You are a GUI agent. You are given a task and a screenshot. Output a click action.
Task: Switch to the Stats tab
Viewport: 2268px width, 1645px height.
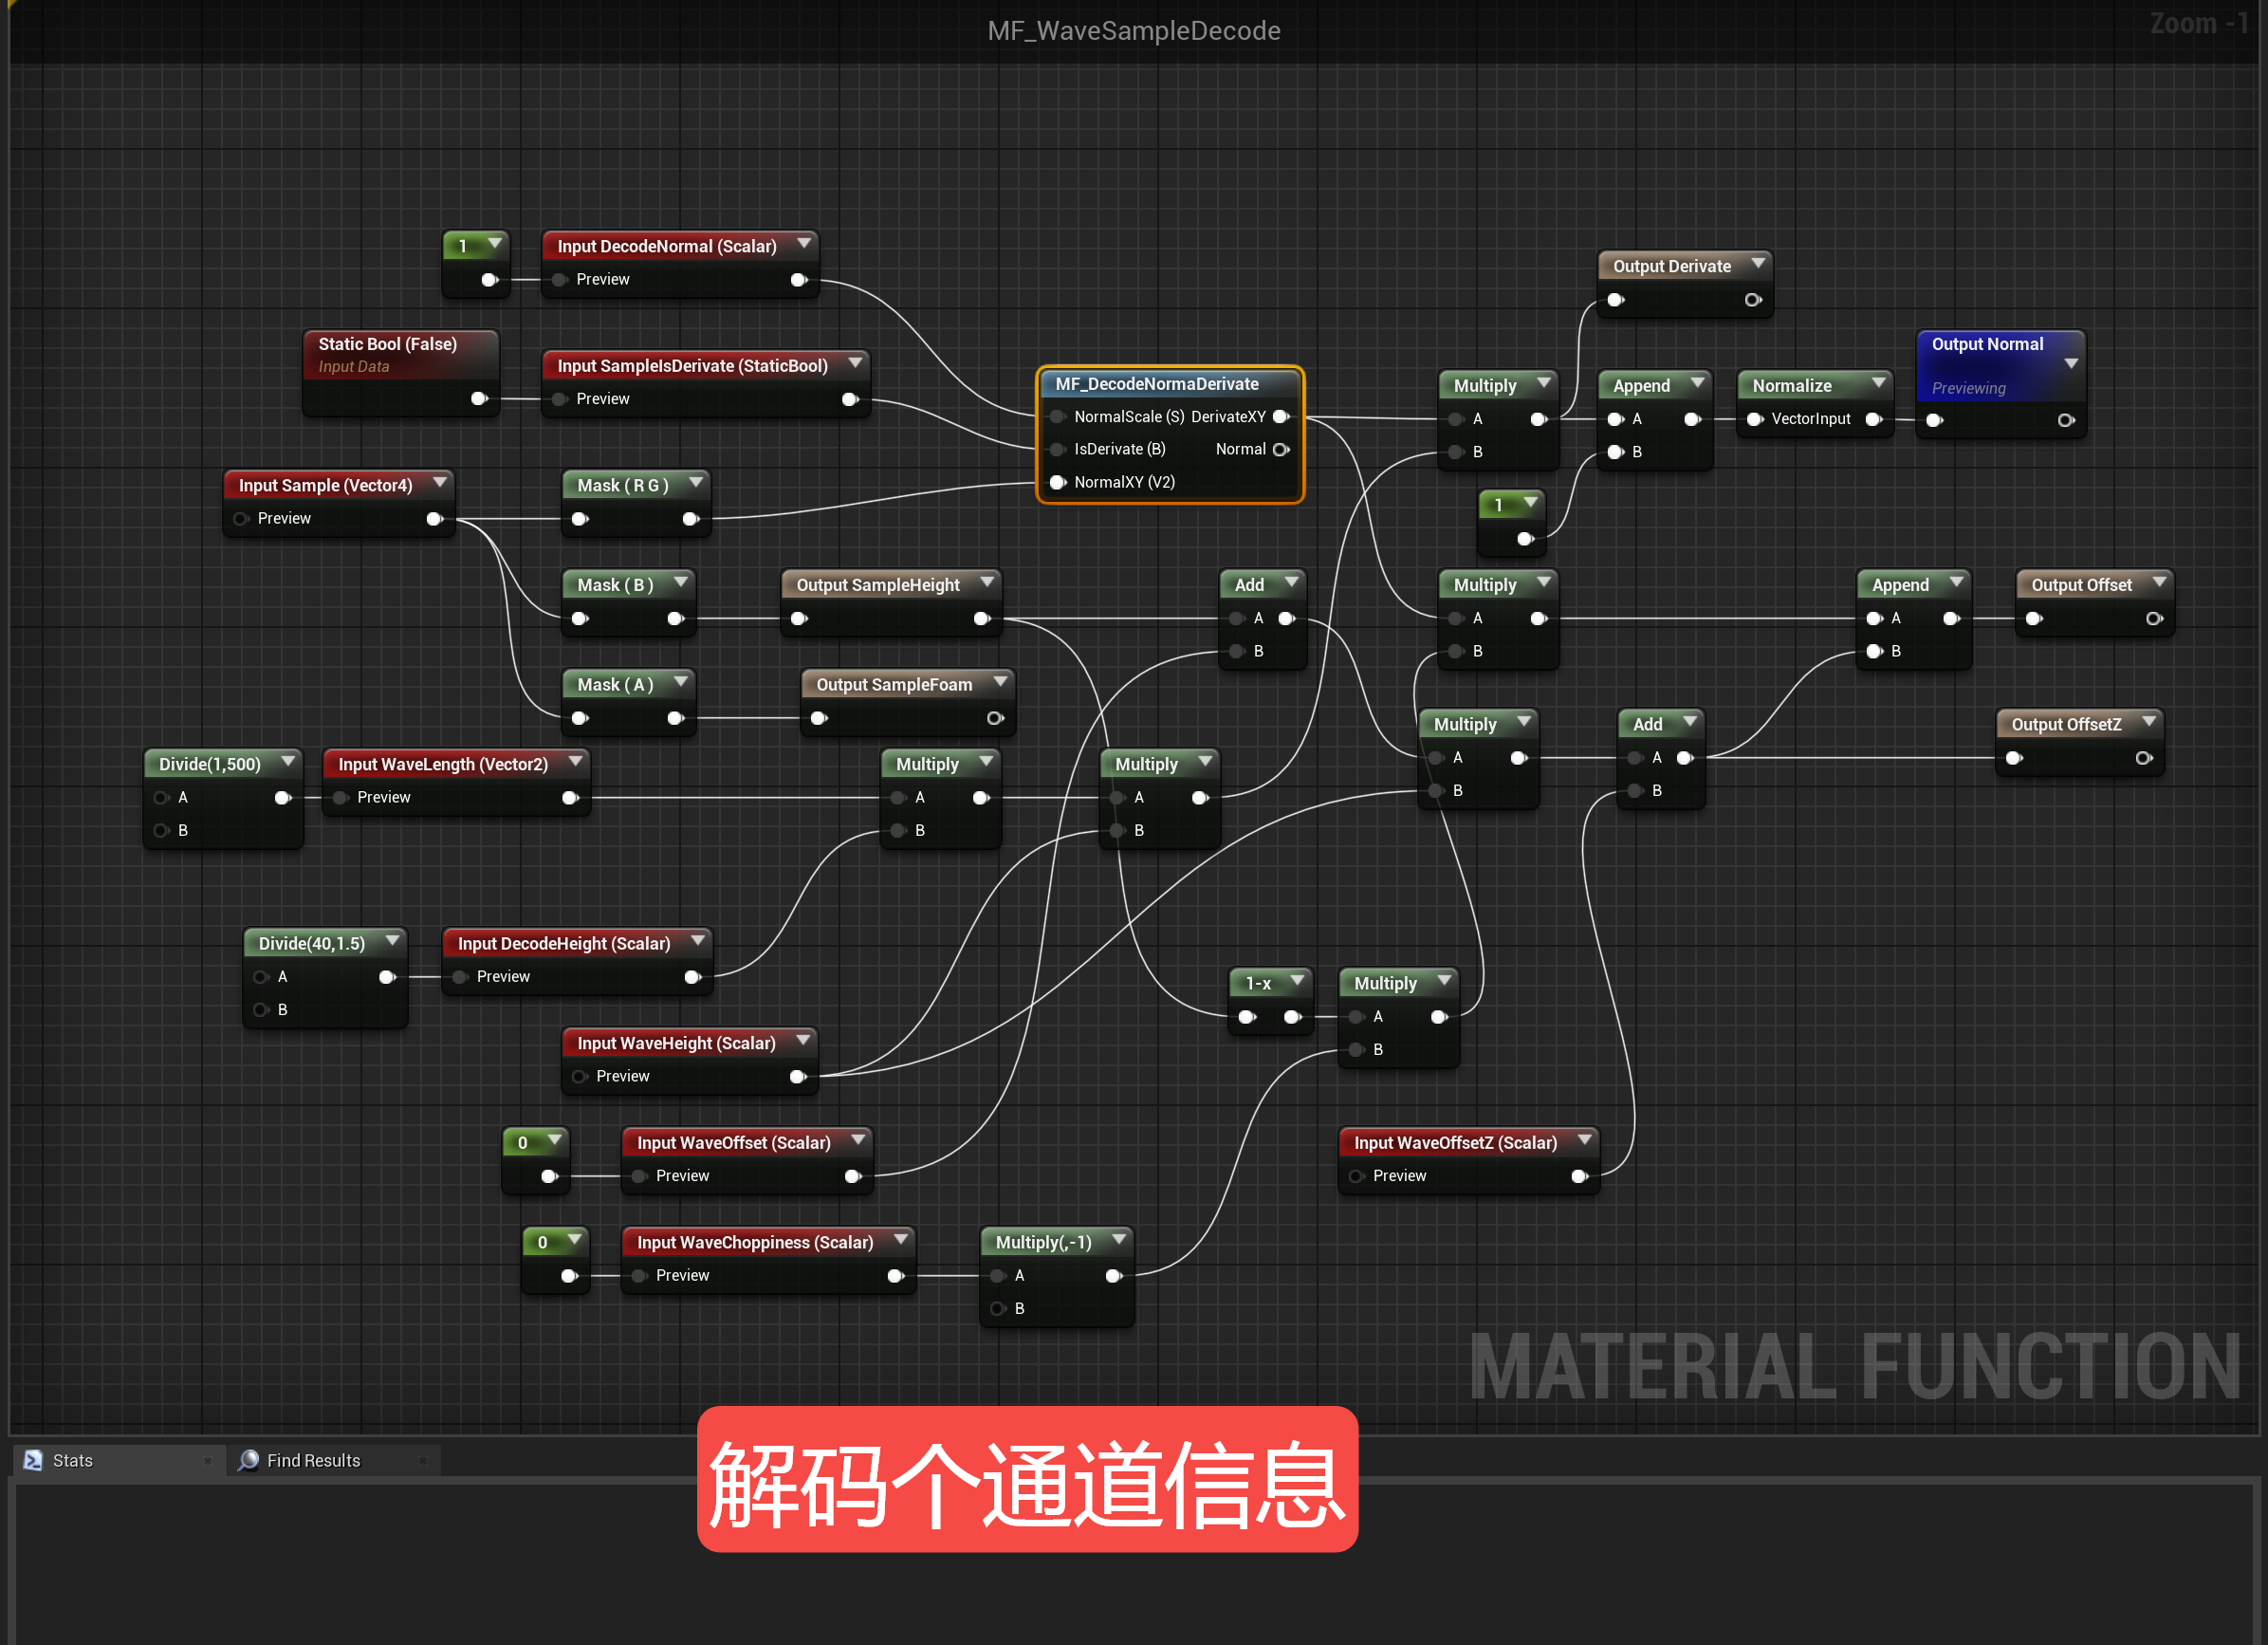(x=72, y=1460)
